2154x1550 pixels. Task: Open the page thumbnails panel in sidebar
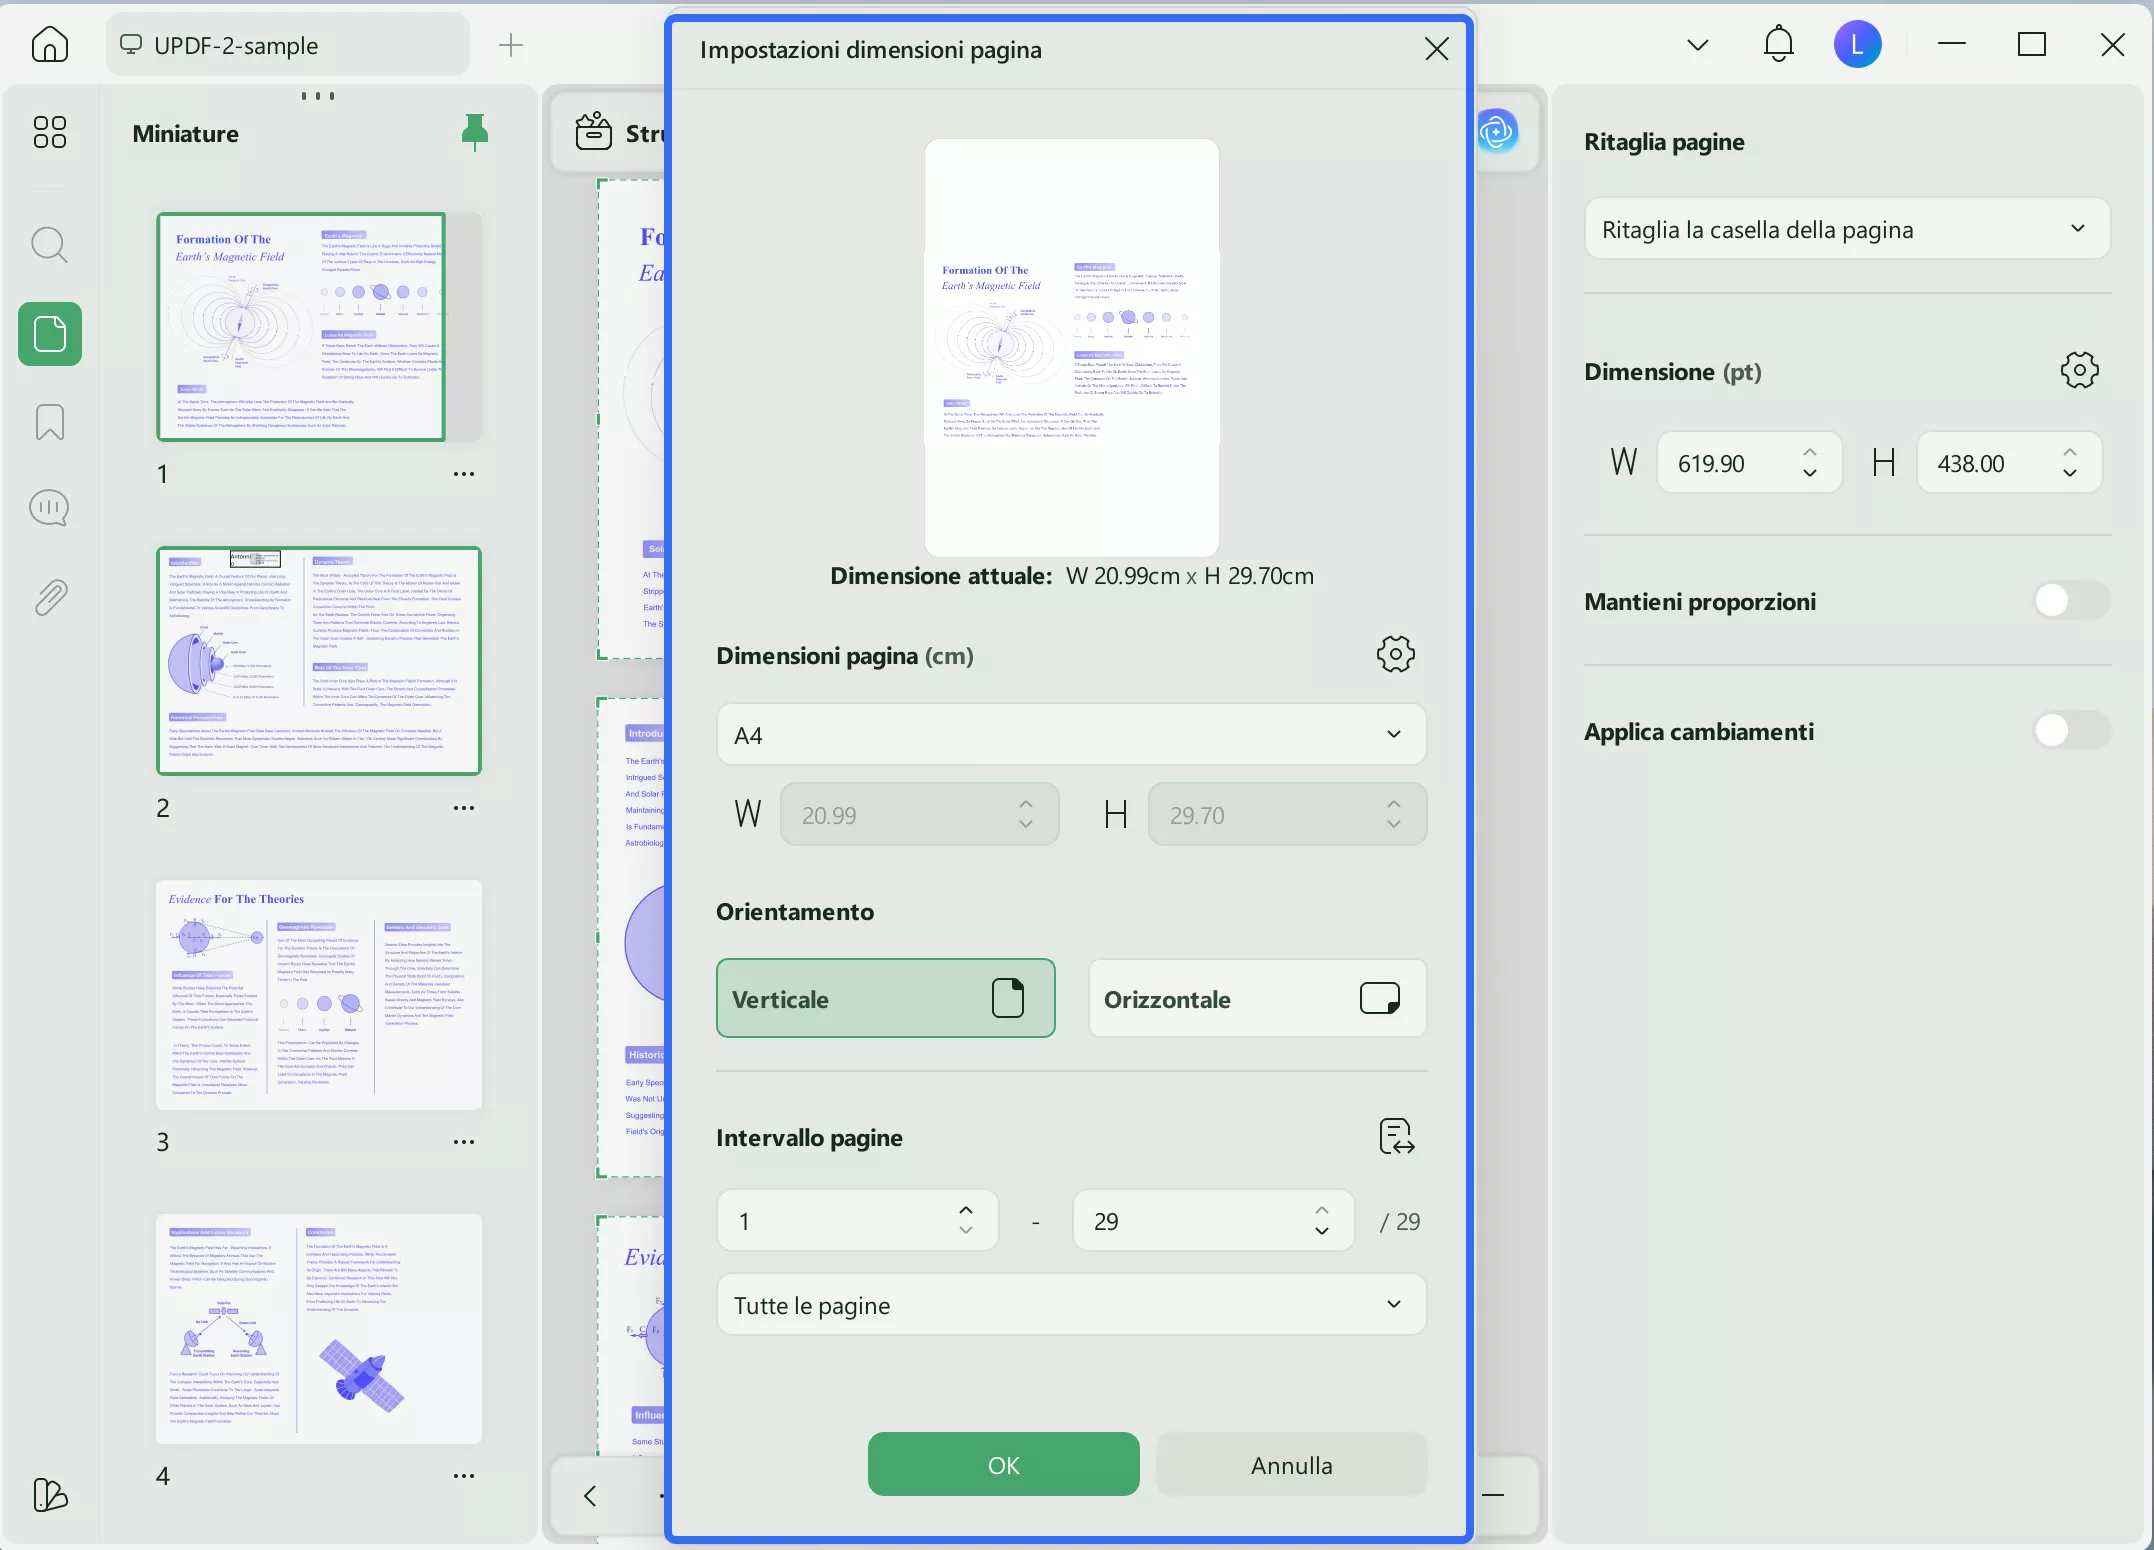click(49, 333)
